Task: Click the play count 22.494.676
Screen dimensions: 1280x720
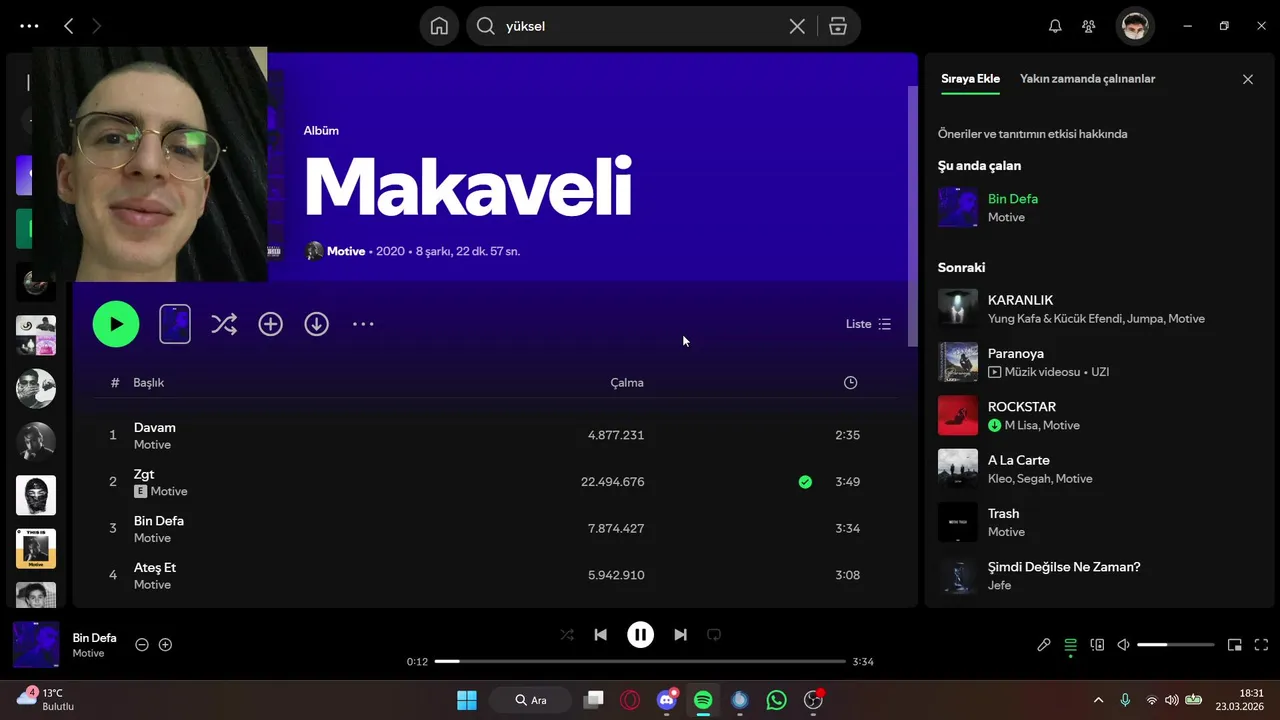Action: pyautogui.click(x=612, y=482)
